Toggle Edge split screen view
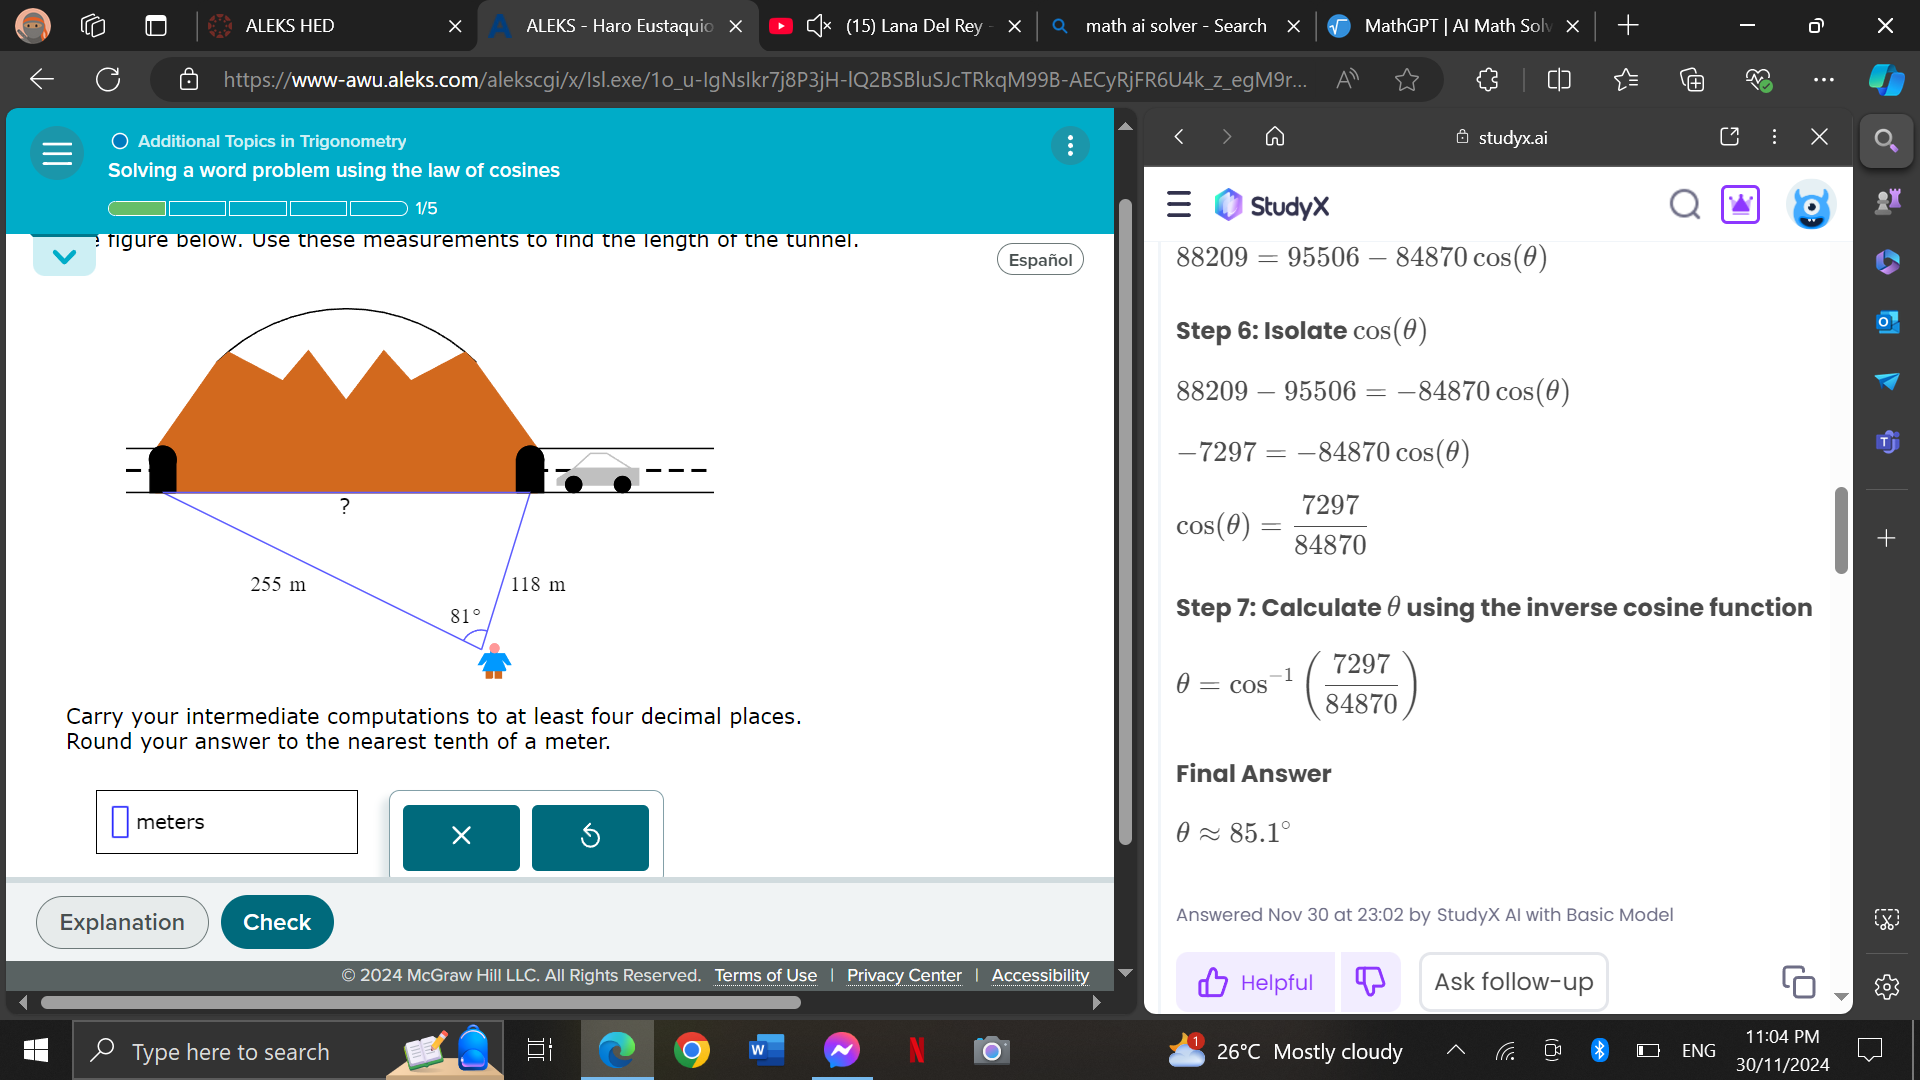 coord(1559,80)
